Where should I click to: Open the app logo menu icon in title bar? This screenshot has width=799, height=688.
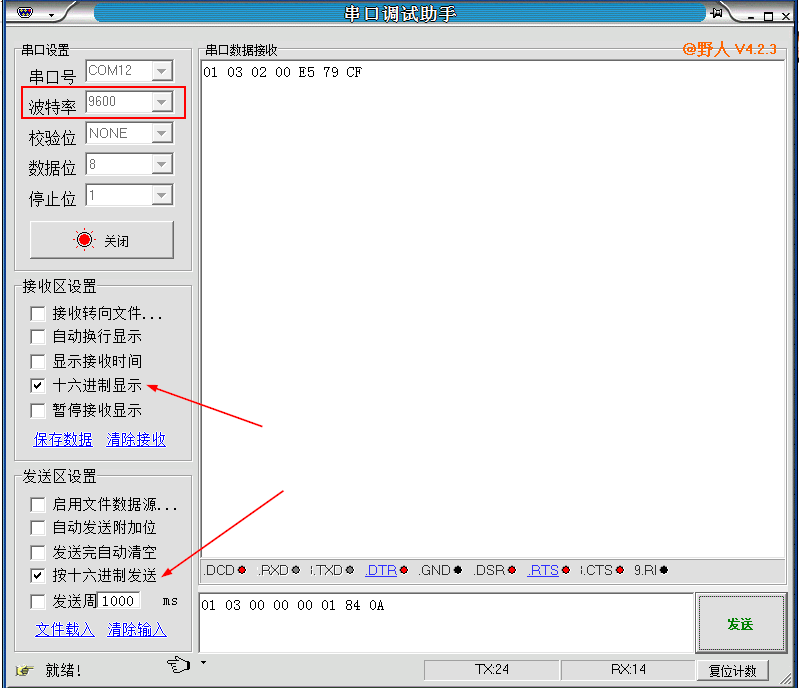(24, 13)
